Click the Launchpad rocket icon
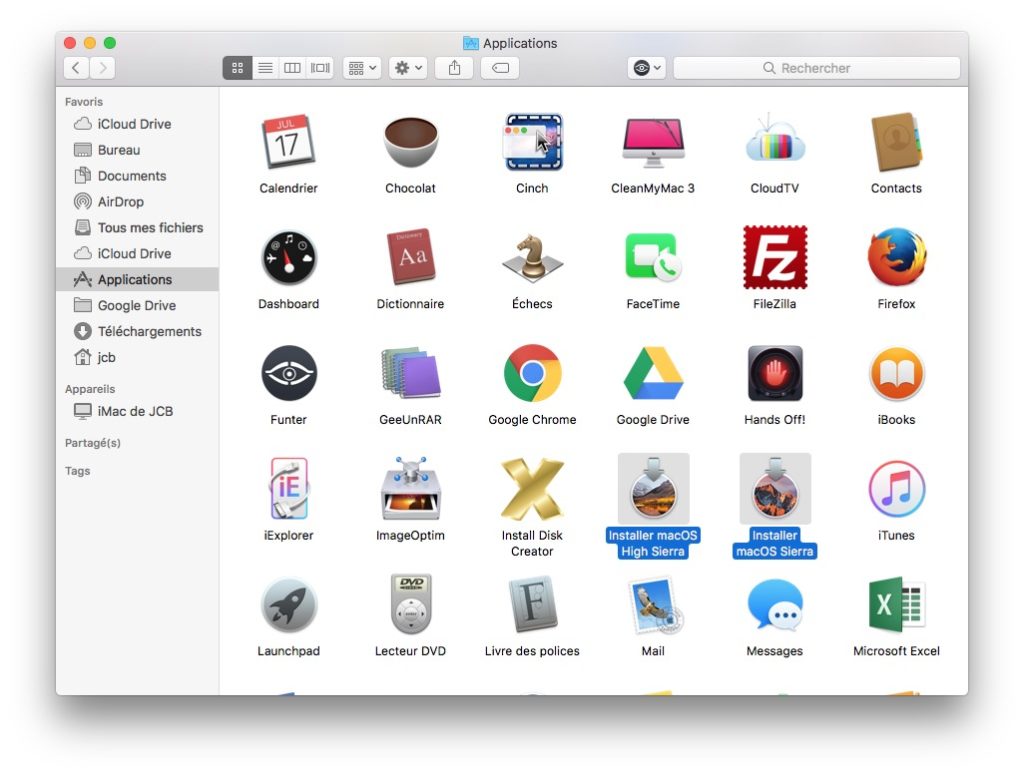 tap(289, 605)
